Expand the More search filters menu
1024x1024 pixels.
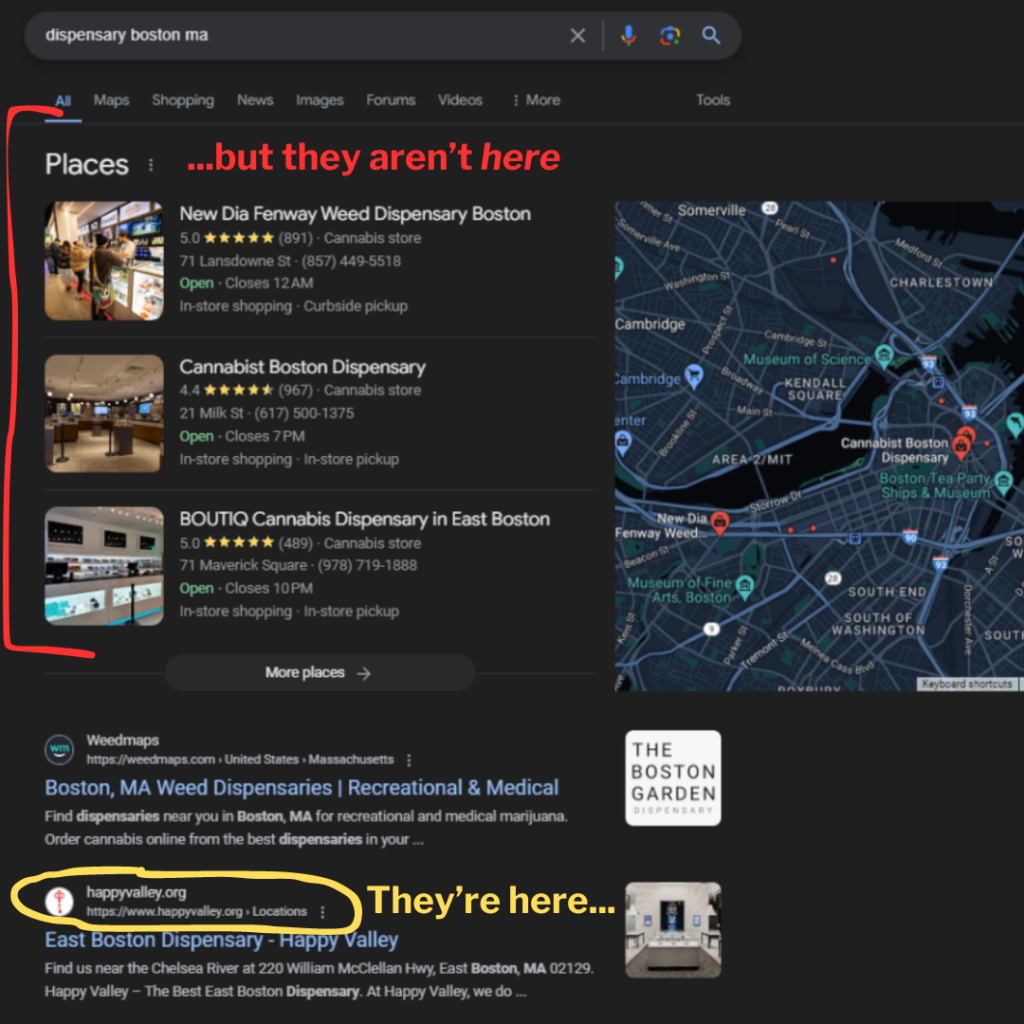[x=536, y=100]
